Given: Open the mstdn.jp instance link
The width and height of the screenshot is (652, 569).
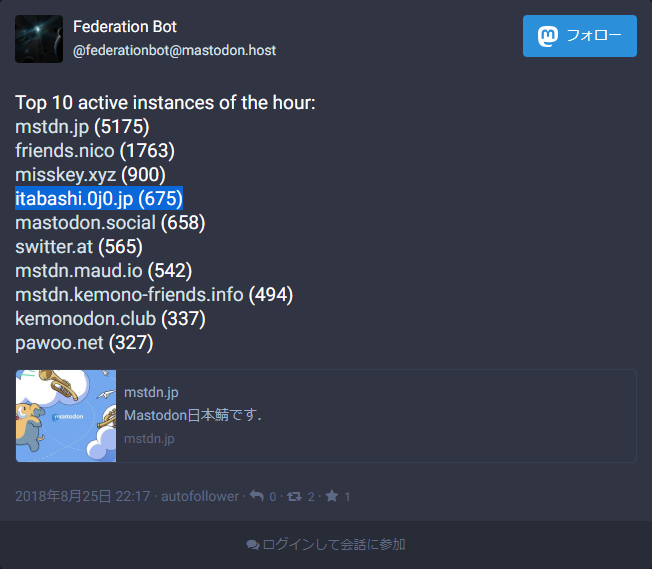Looking at the screenshot, I should (x=52, y=127).
